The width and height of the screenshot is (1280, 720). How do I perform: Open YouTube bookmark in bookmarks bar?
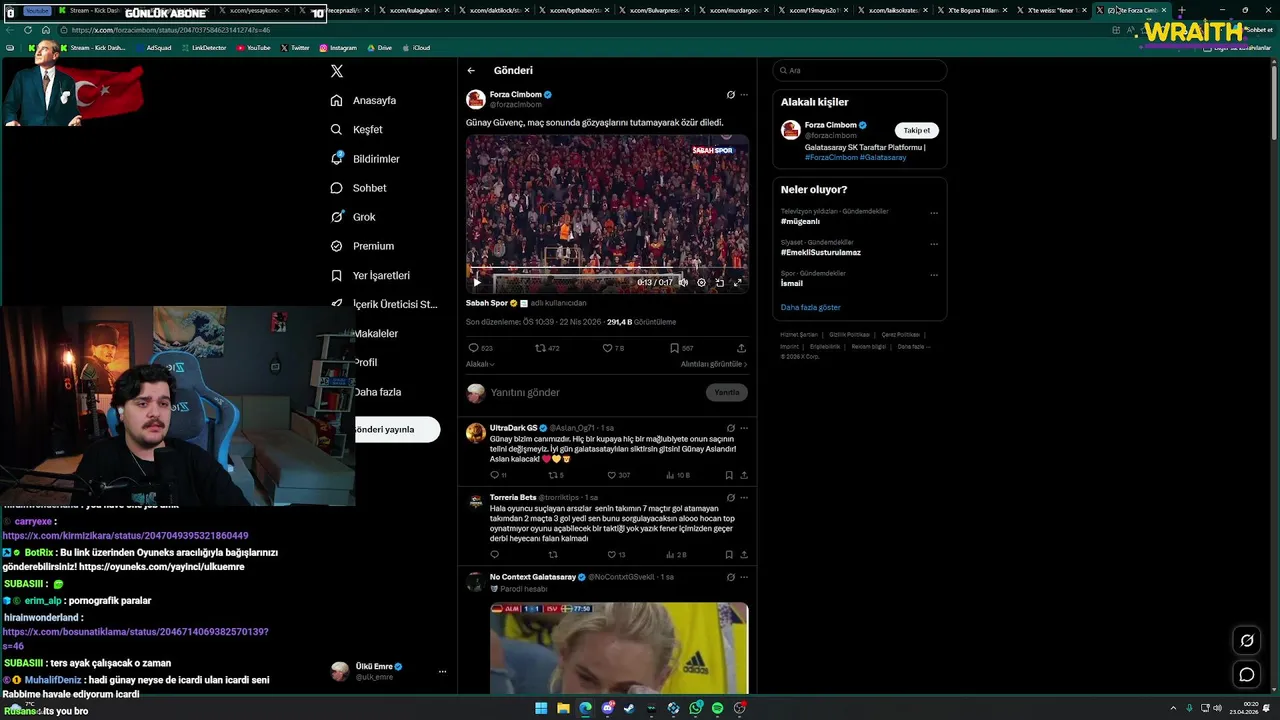pyautogui.click(x=253, y=48)
